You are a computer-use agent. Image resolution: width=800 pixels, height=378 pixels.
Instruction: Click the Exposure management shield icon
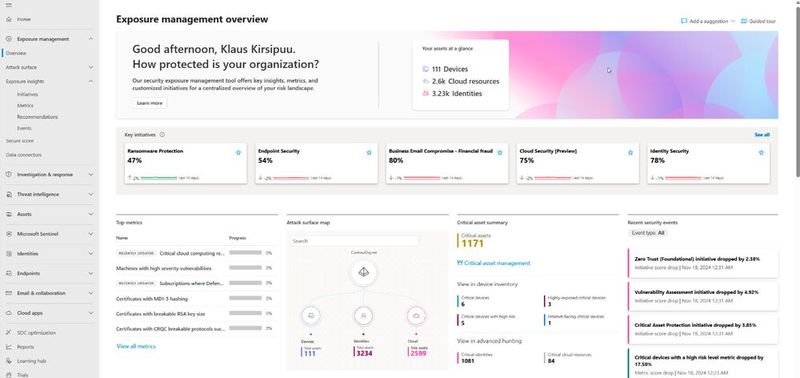pyautogui.click(x=9, y=39)
